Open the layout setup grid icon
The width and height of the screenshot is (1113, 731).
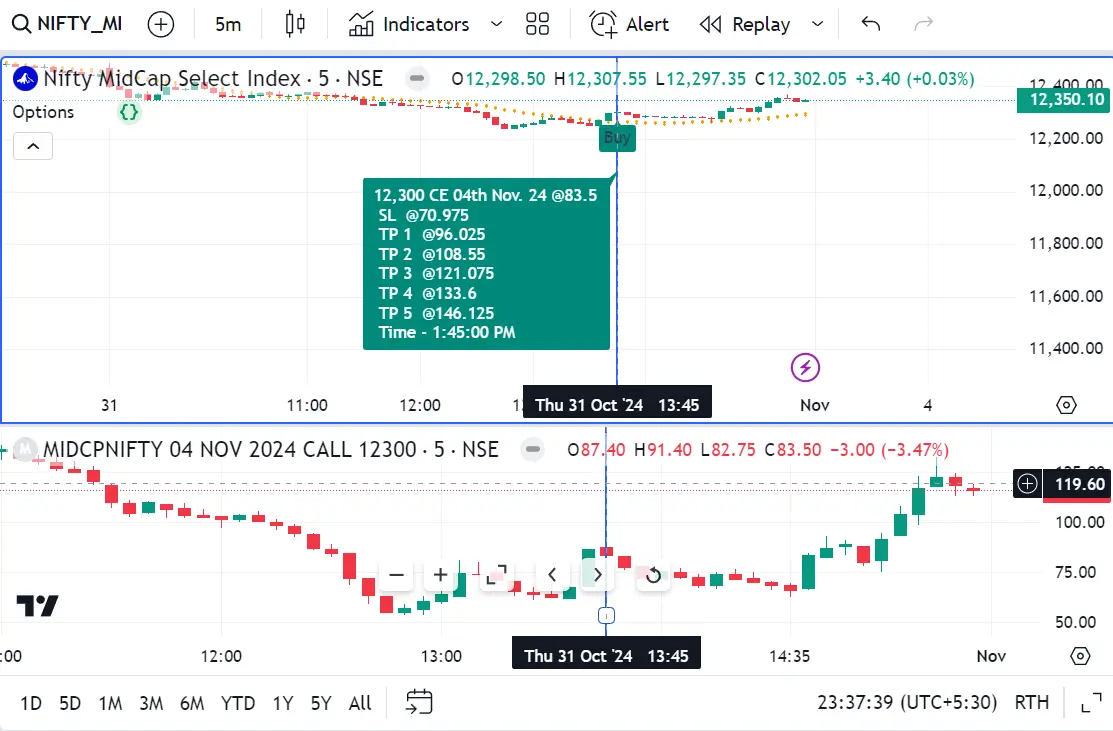point(537,25)
